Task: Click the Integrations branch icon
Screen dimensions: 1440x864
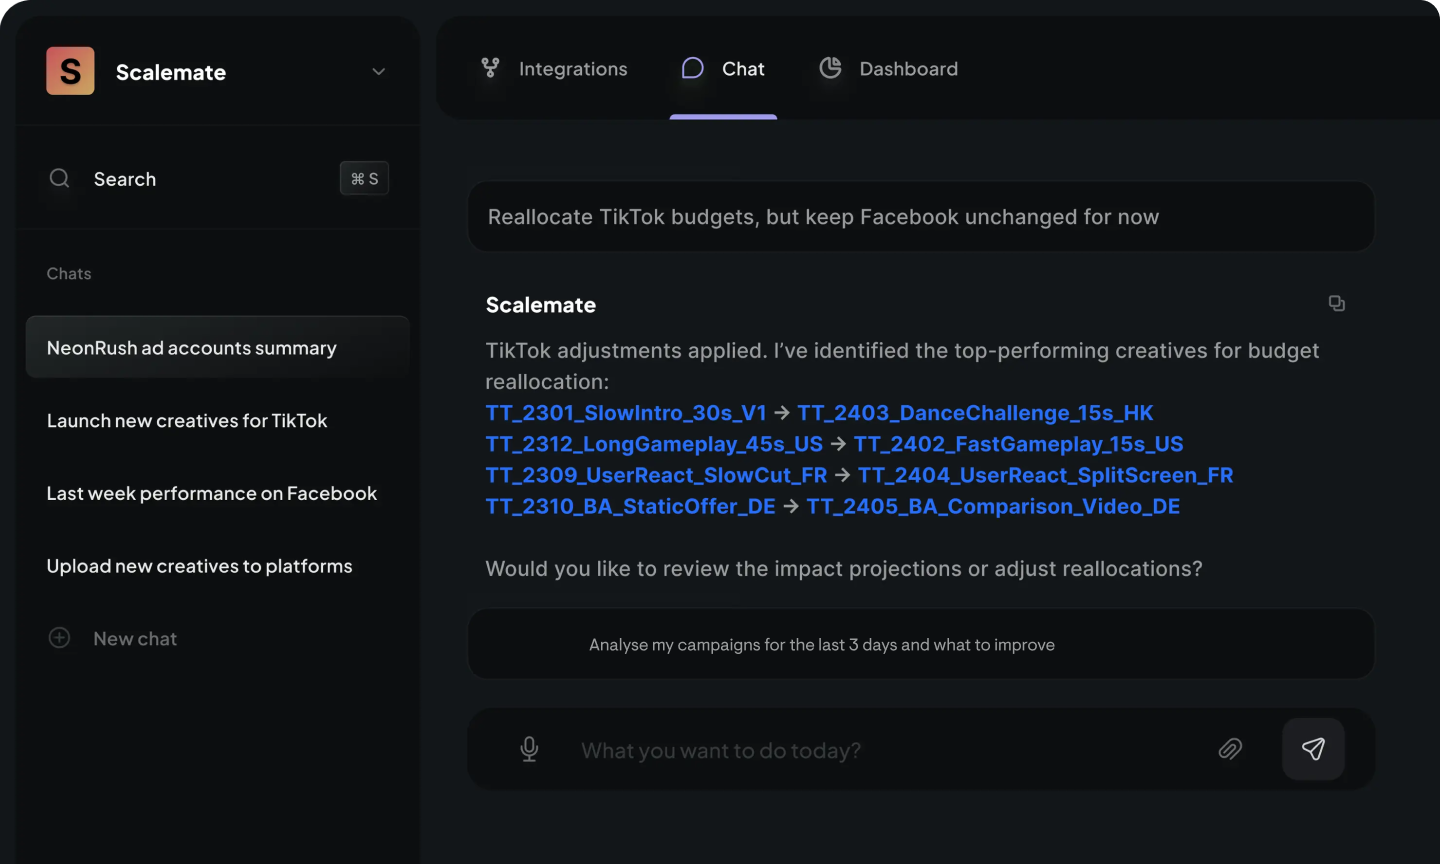Action: (490, 68)
